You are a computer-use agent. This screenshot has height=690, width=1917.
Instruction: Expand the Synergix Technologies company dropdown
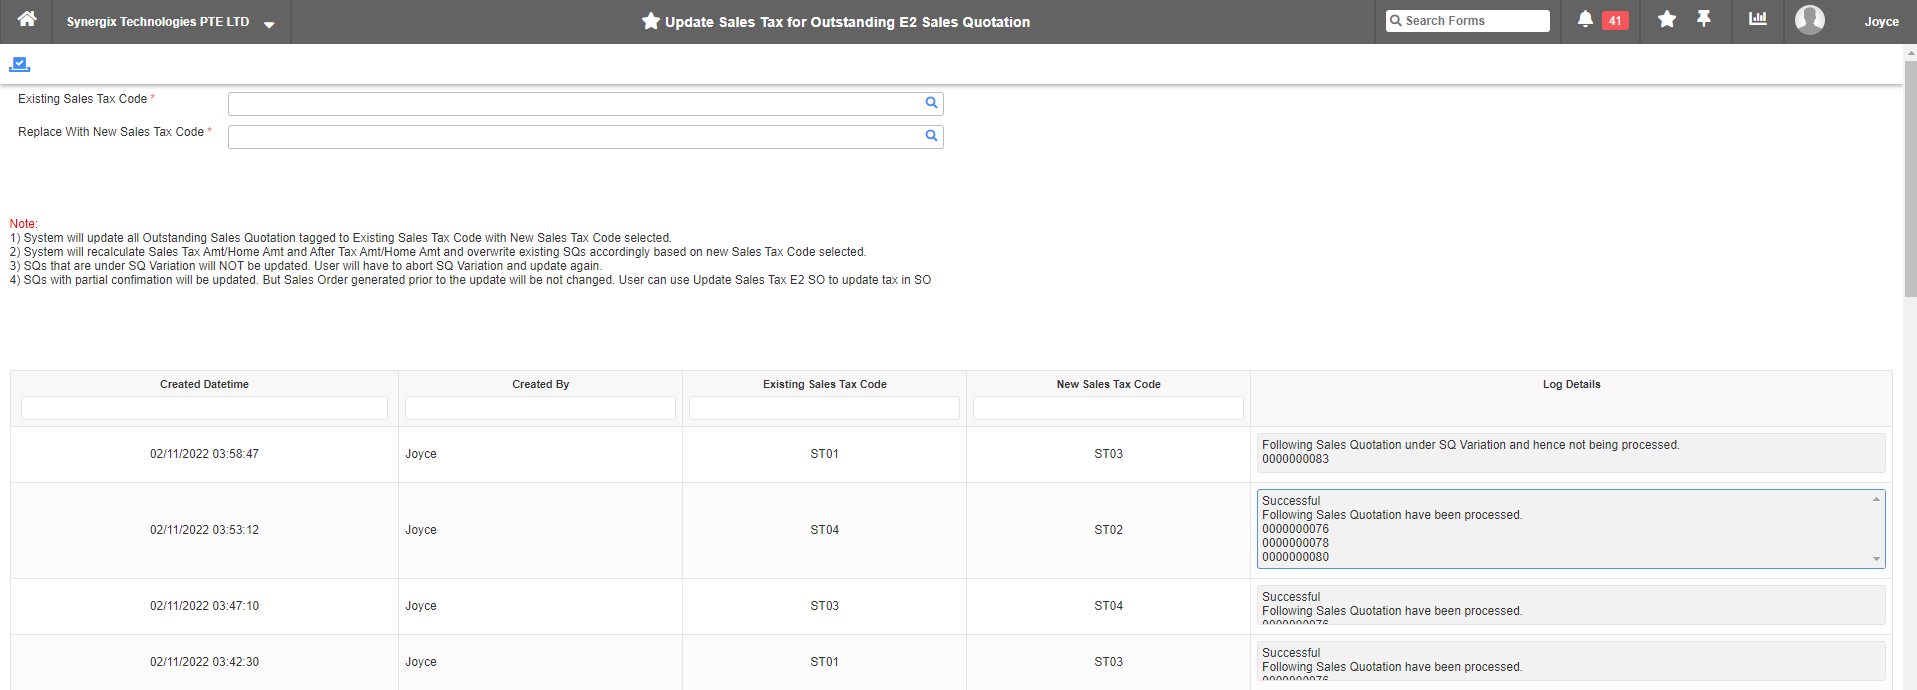269,23
